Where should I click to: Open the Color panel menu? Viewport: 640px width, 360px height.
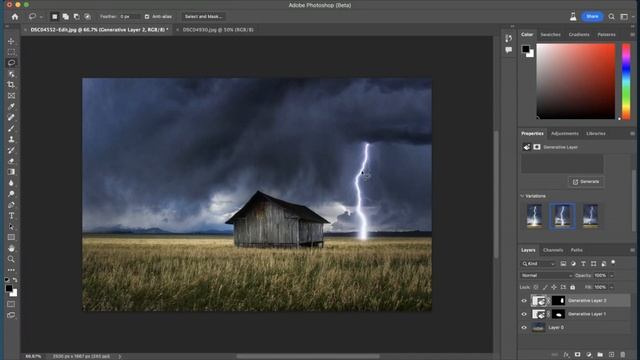632,35
